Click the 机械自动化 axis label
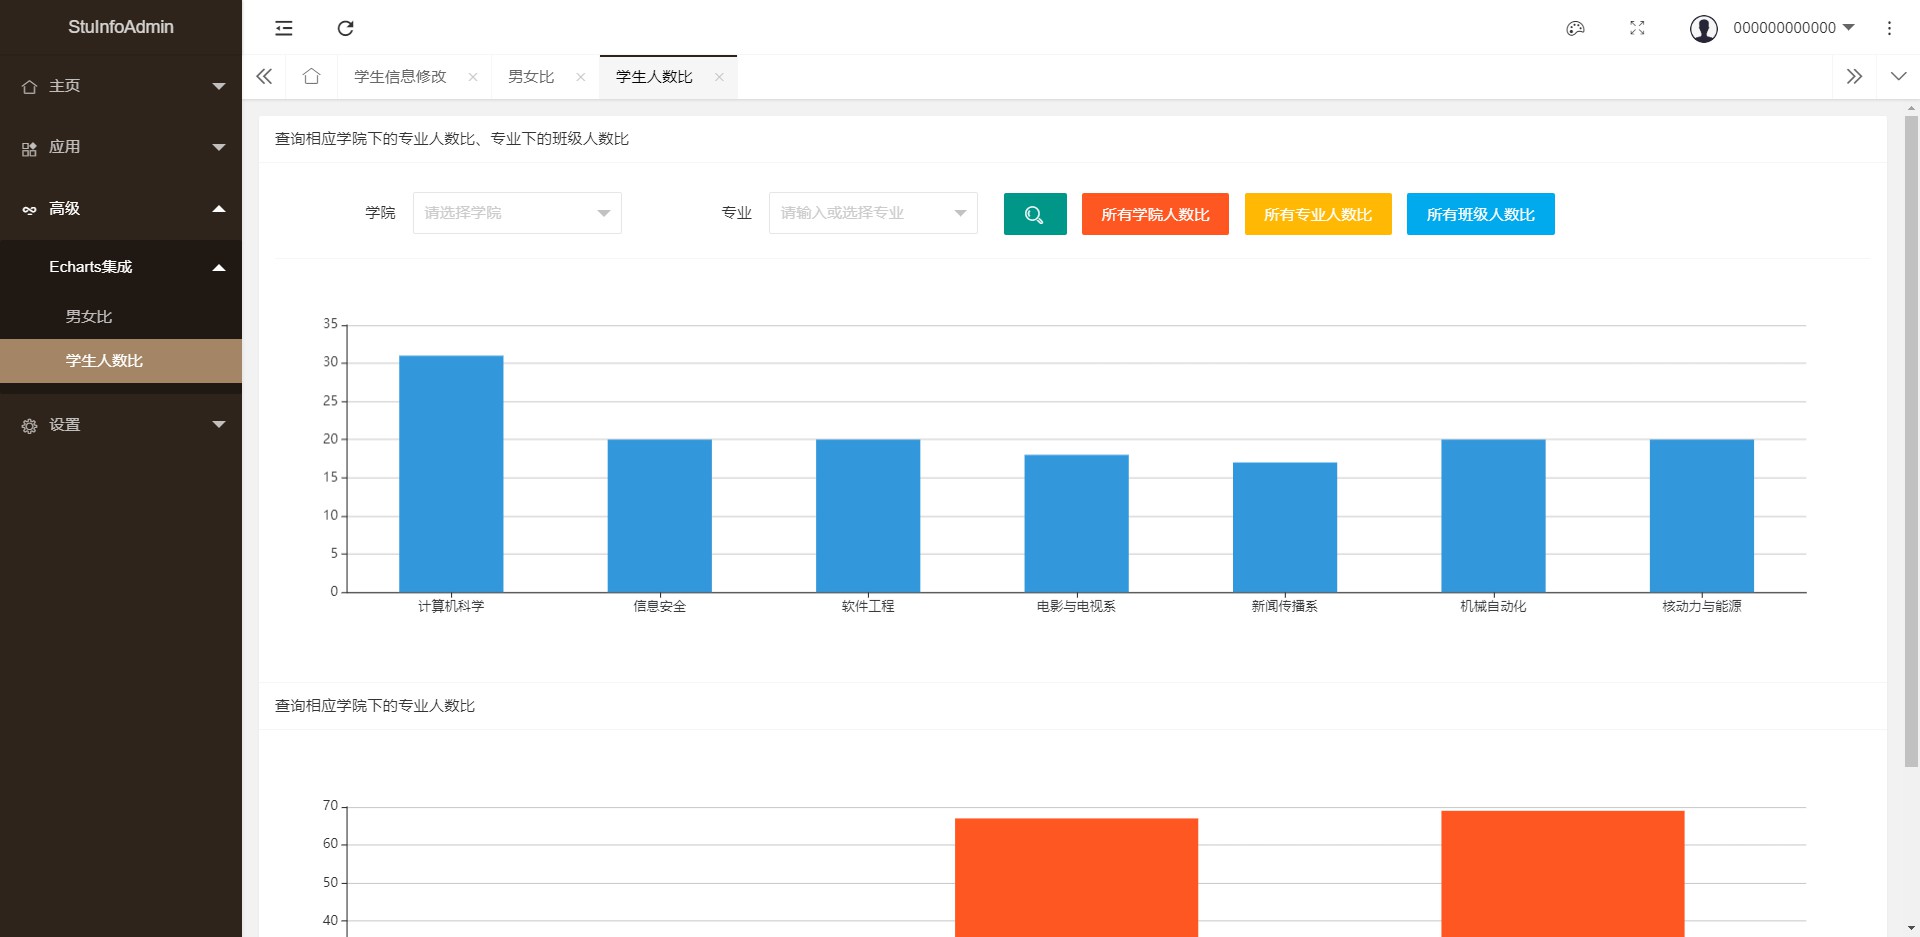The width and height of the screenshot is (1920, 937). 1493,606
